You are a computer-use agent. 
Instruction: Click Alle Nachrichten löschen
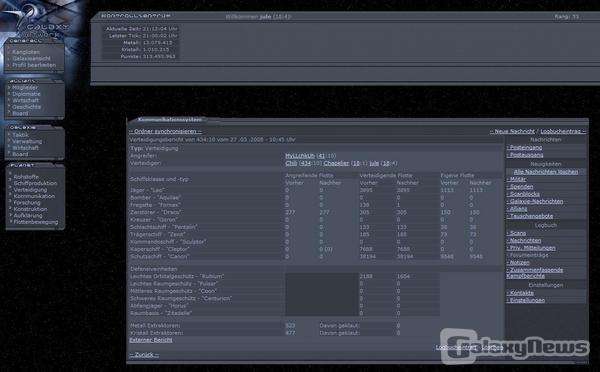546,172
